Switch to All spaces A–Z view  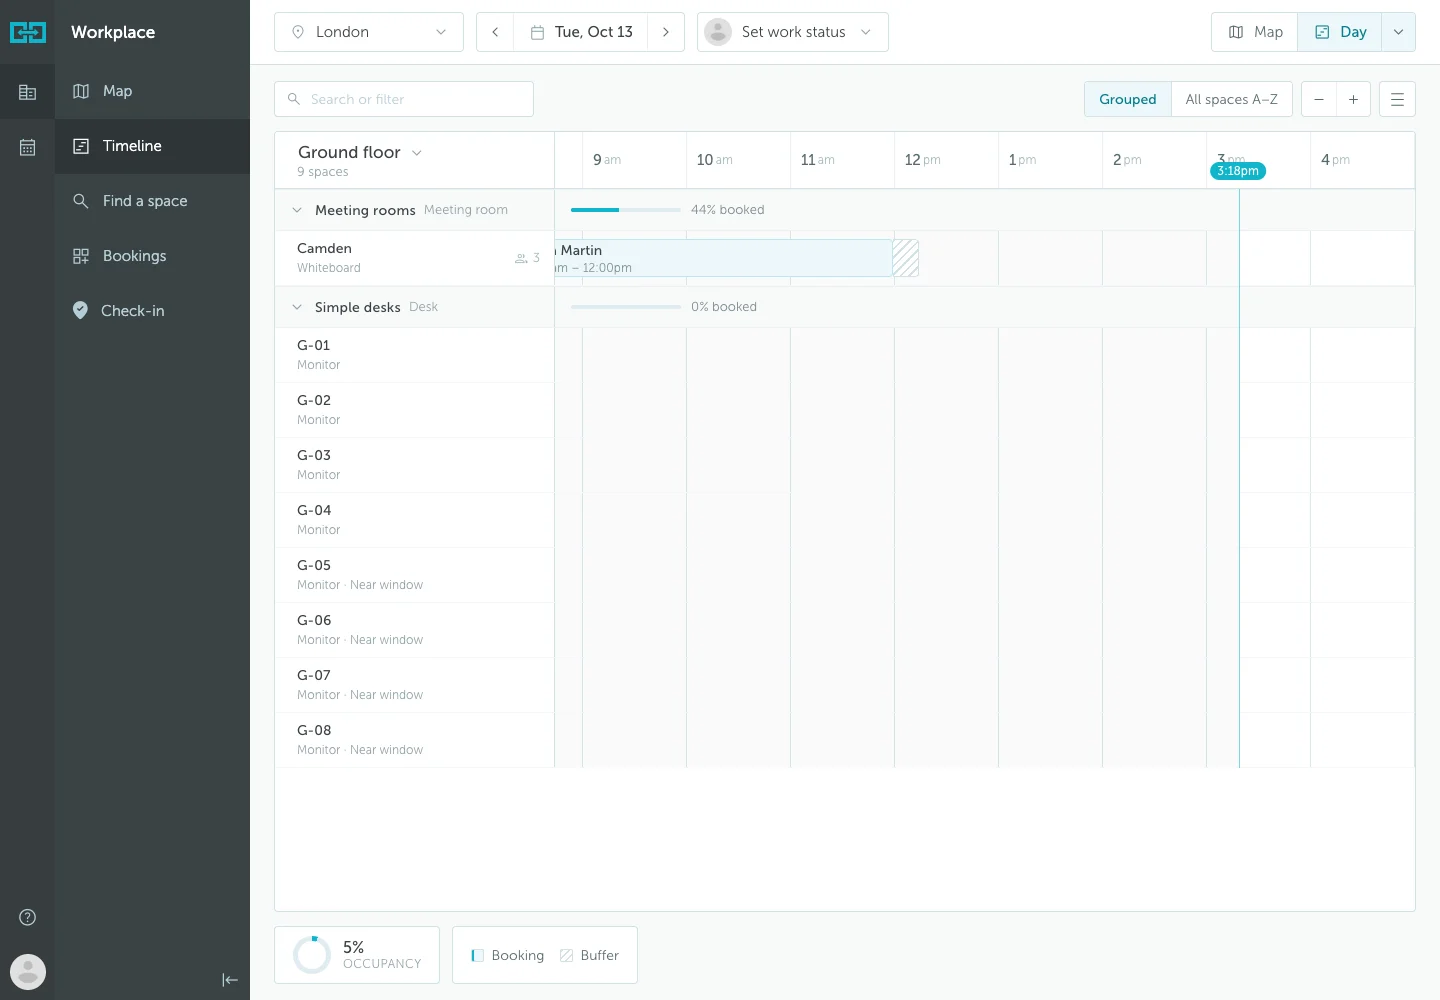tap(1232, 99)
